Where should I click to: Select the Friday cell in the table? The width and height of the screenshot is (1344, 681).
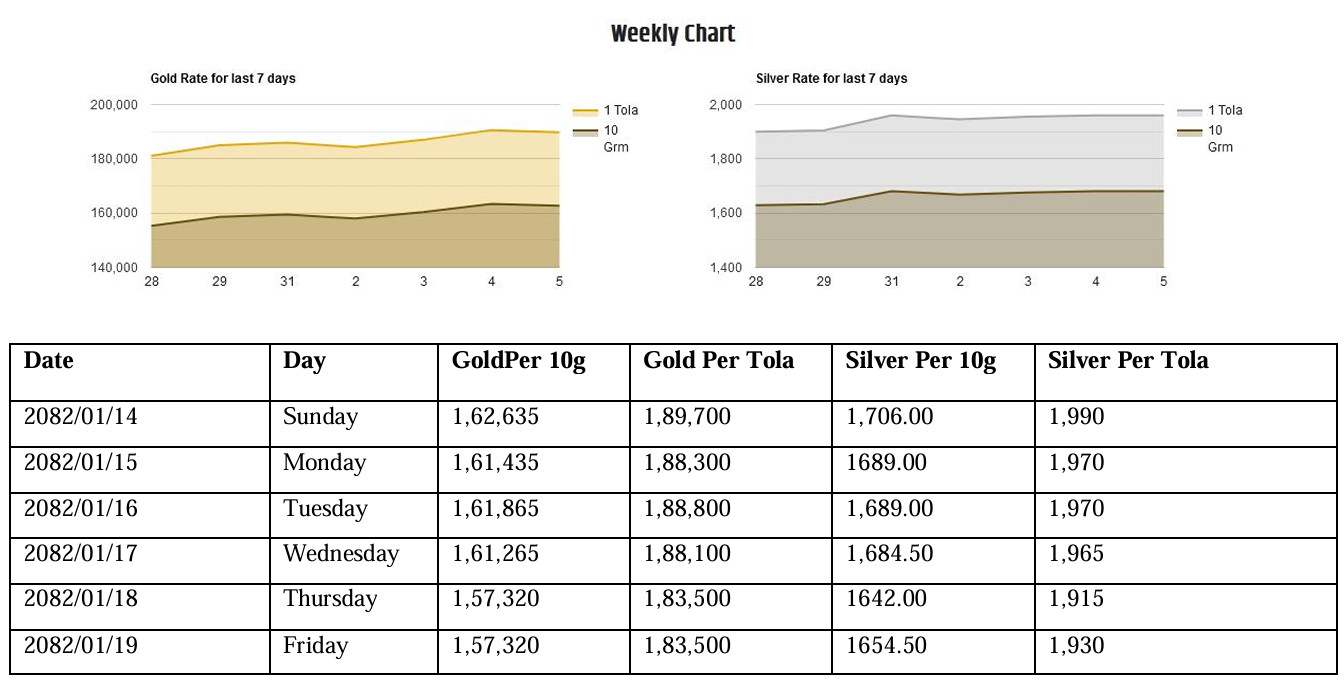tap(315, 646)
